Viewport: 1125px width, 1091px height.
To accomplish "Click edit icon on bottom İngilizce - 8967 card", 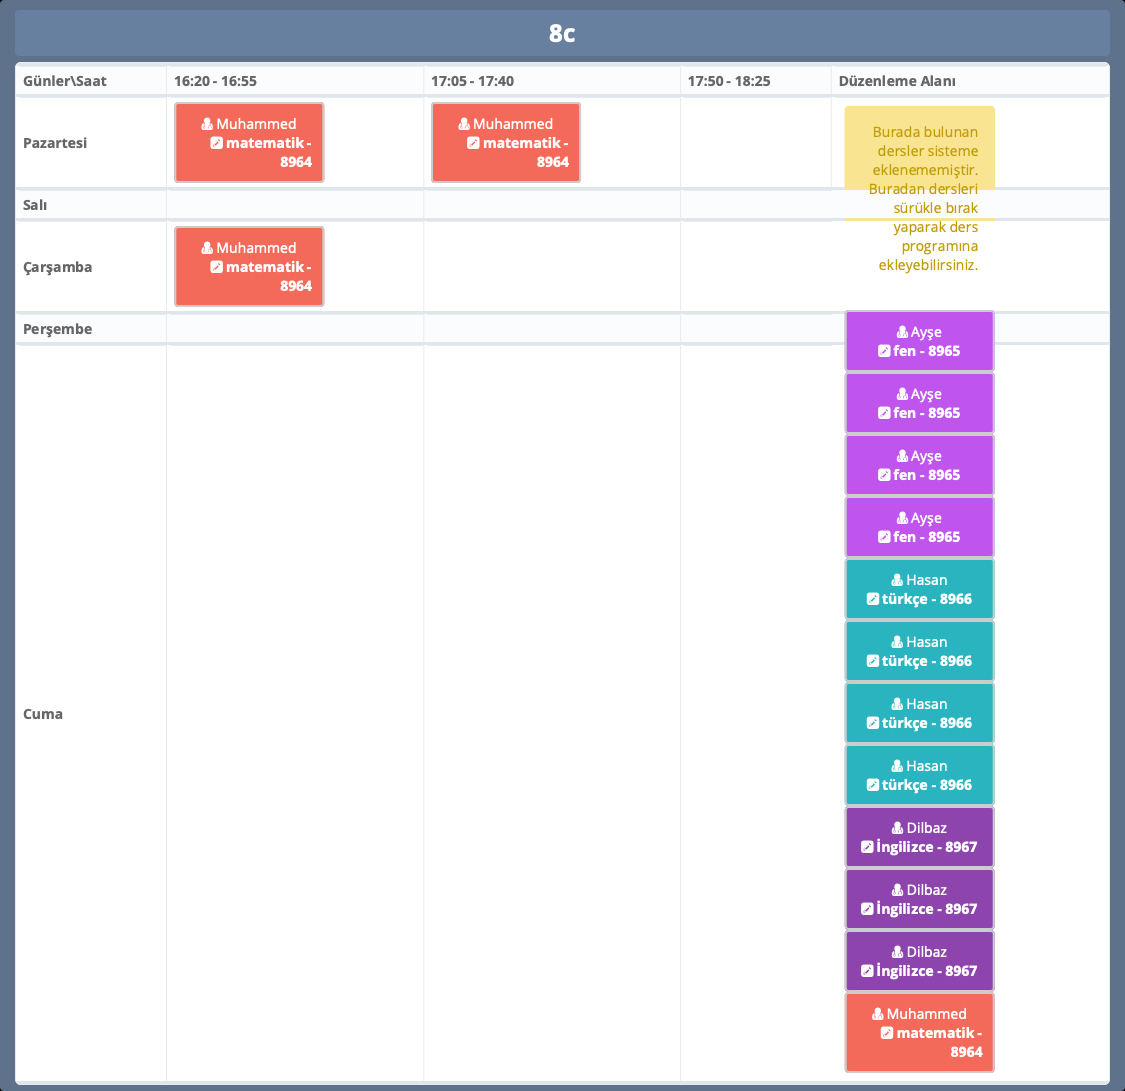I will [867, 971].
